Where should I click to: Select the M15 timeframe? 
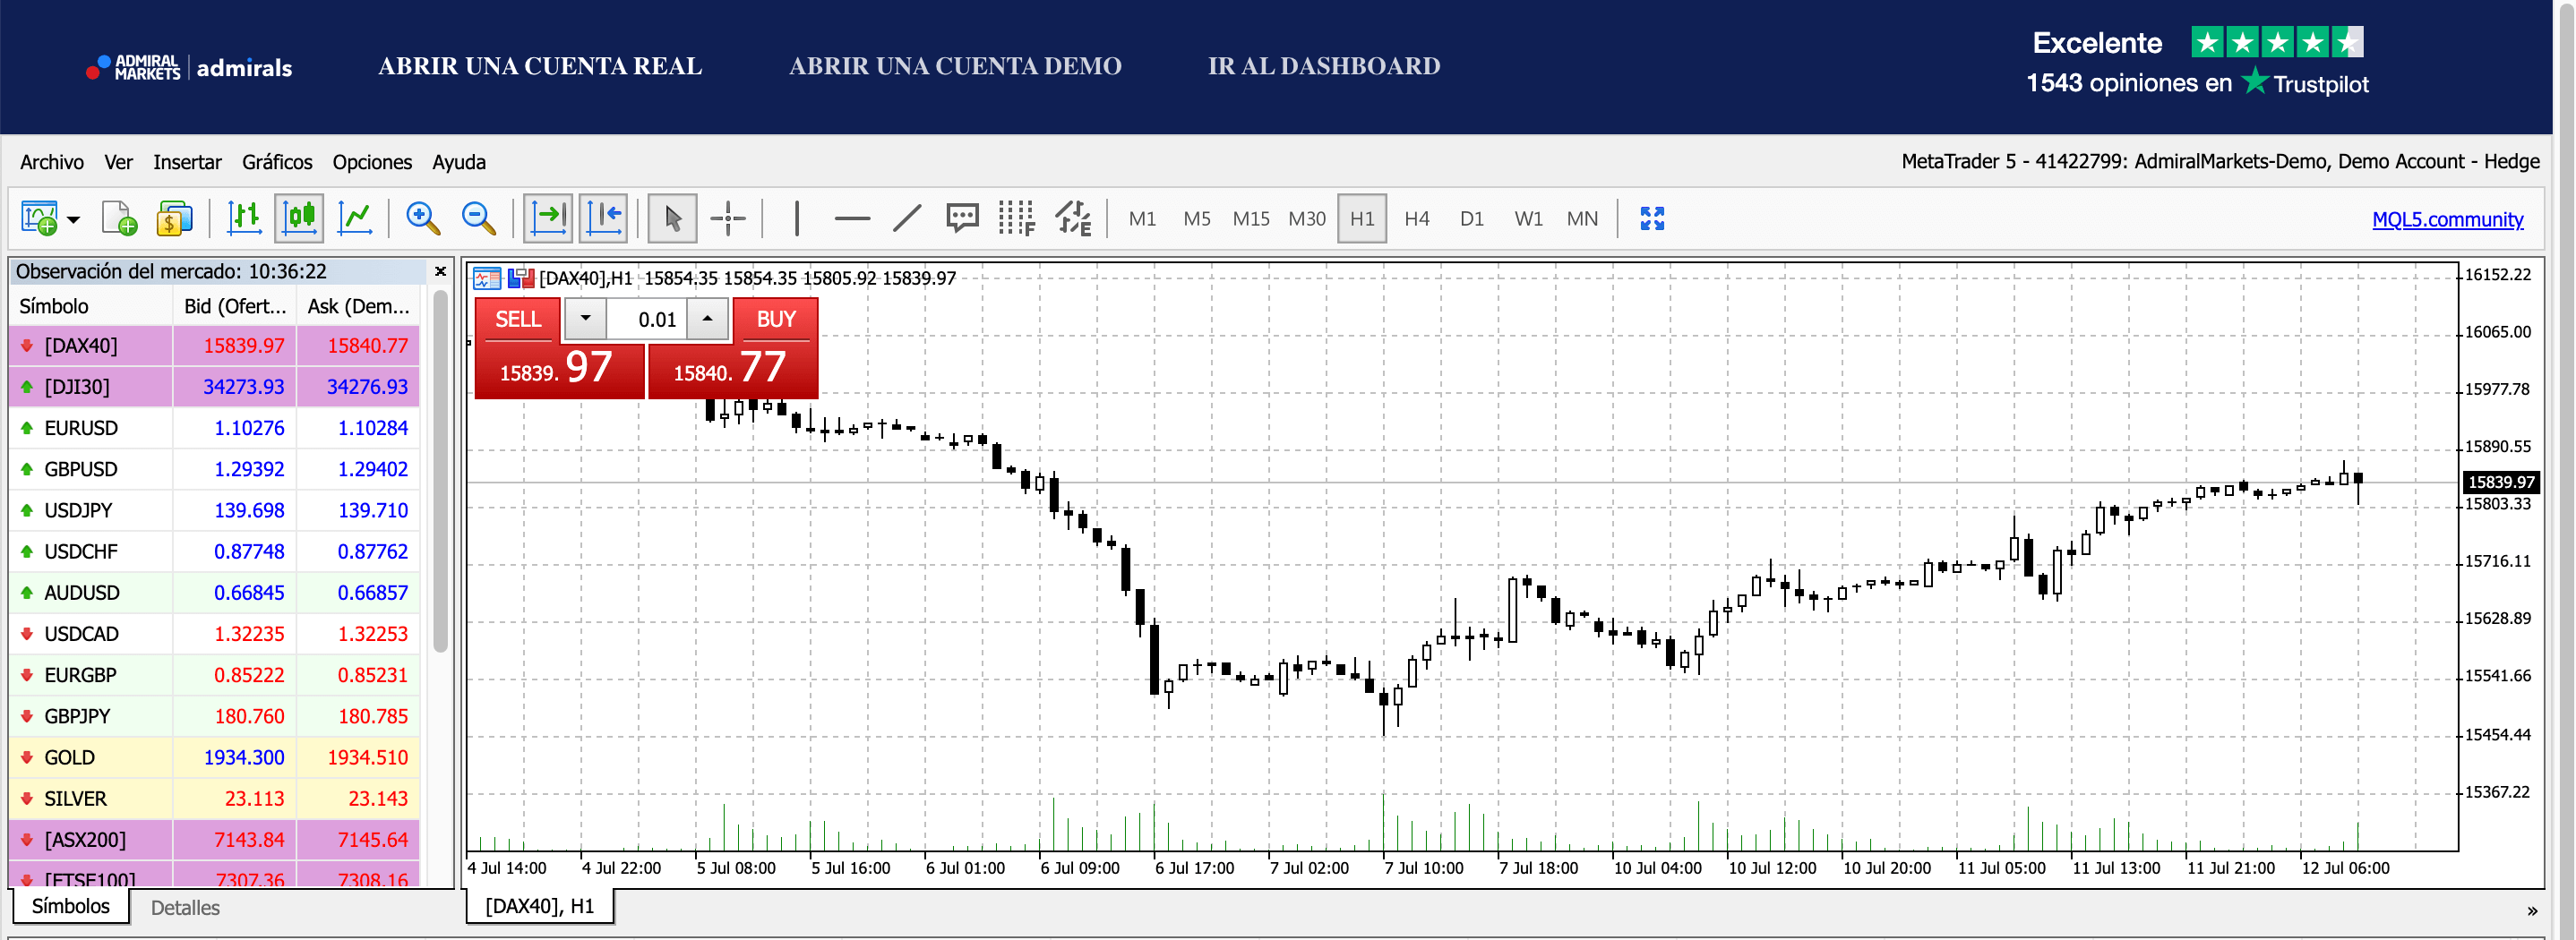coord(1251,218)
